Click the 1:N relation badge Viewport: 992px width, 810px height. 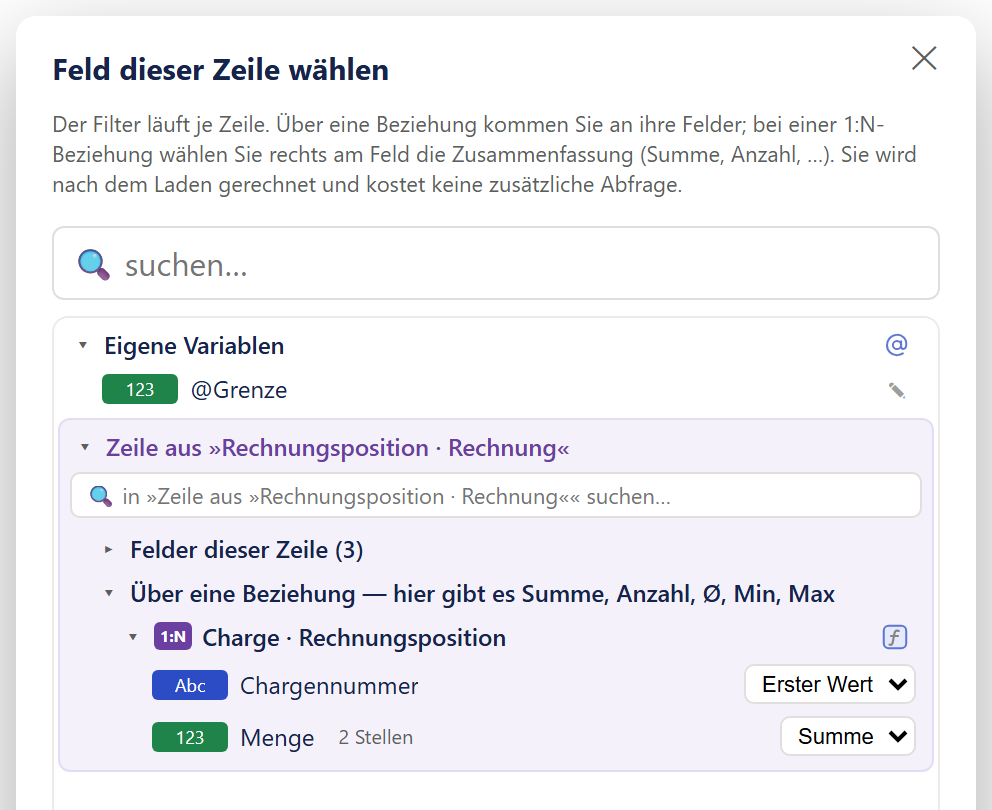point(173,637)
